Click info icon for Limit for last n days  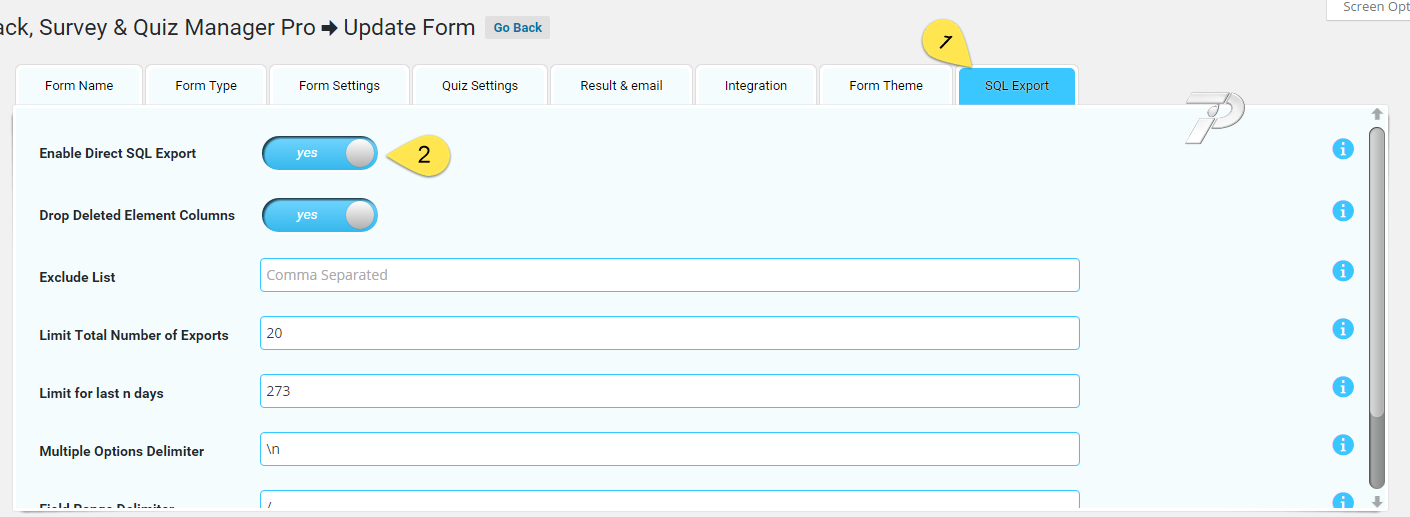[x=1342, y=387]
